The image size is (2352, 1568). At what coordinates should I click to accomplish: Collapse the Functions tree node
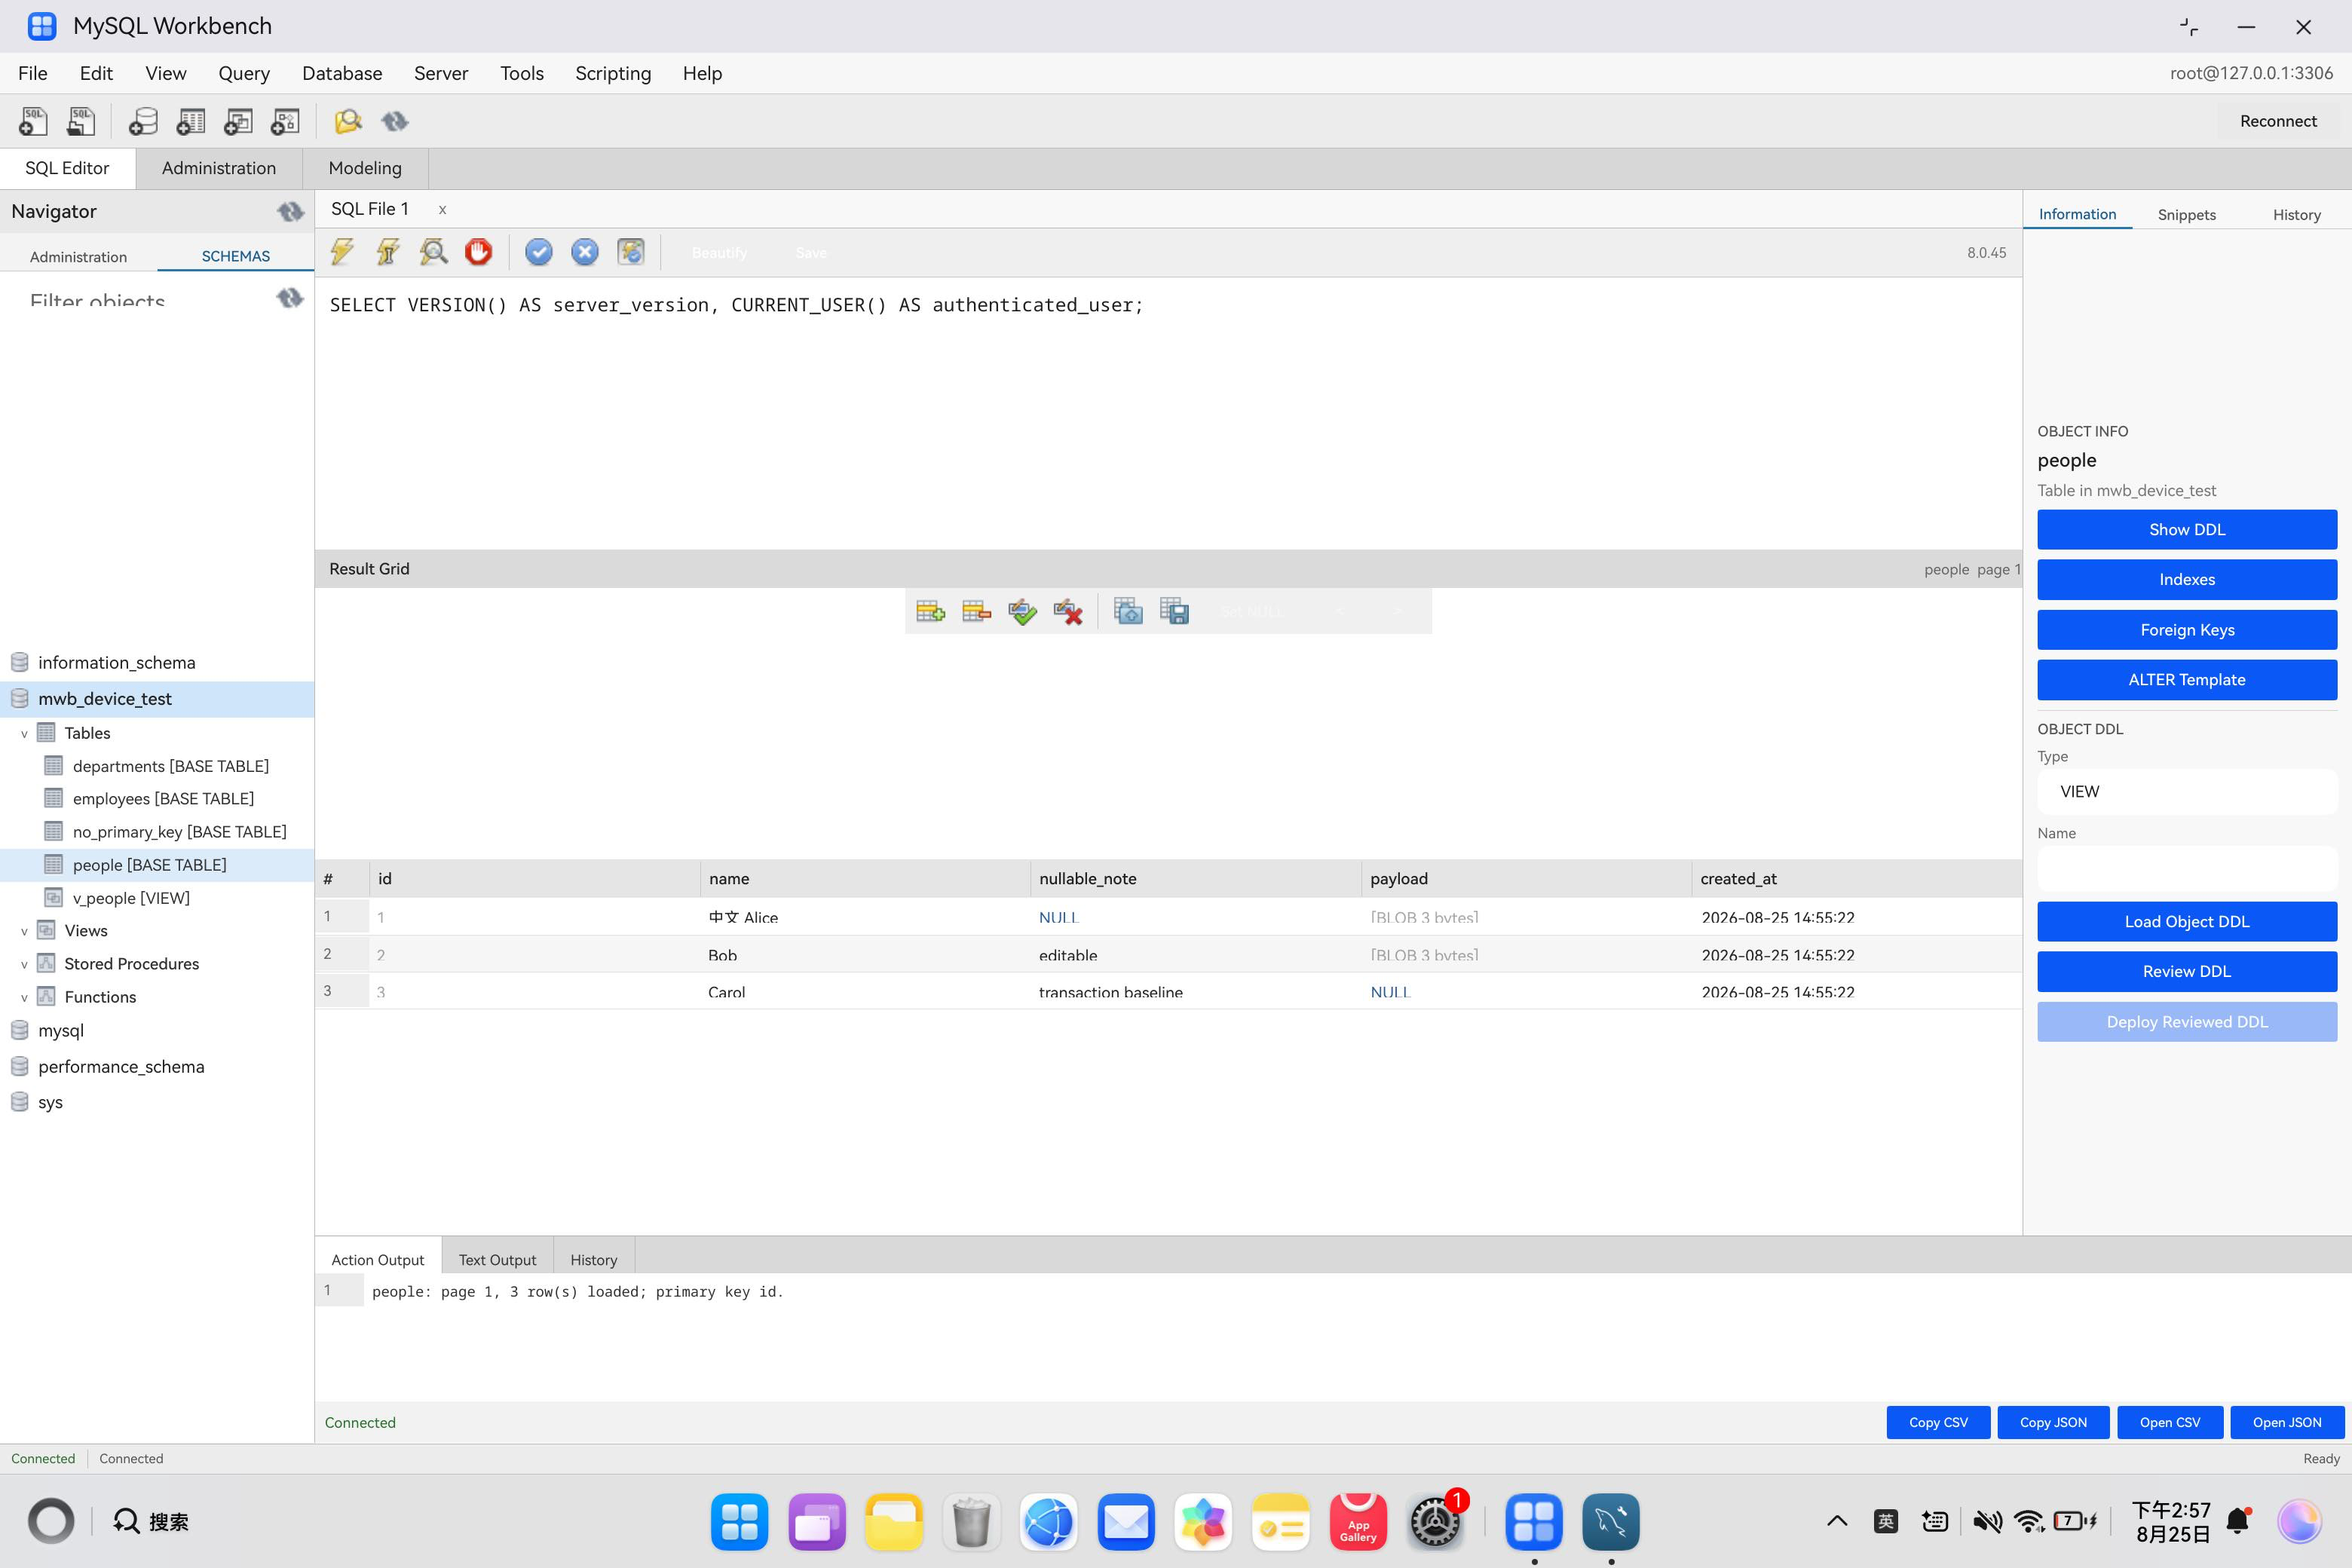[24, 998]
